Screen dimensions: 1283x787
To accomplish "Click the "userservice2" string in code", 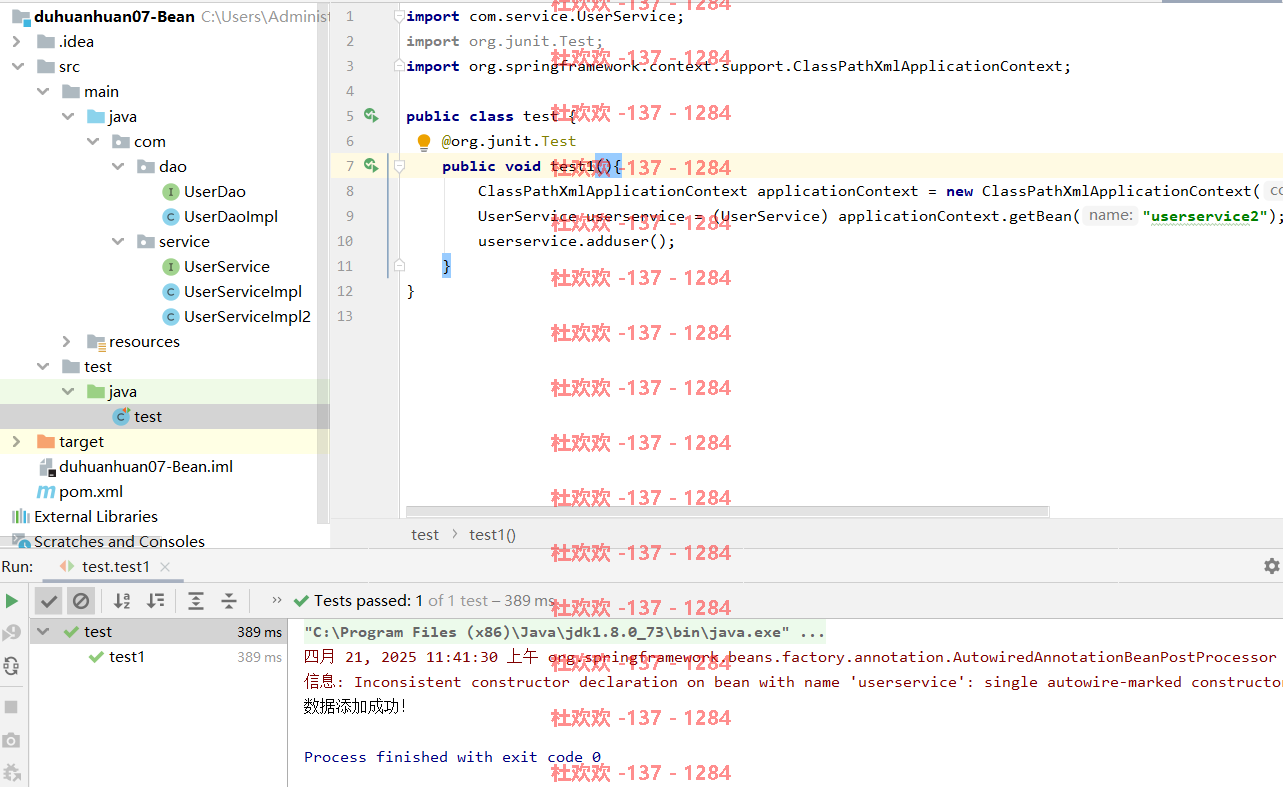I will (1206, 216).
